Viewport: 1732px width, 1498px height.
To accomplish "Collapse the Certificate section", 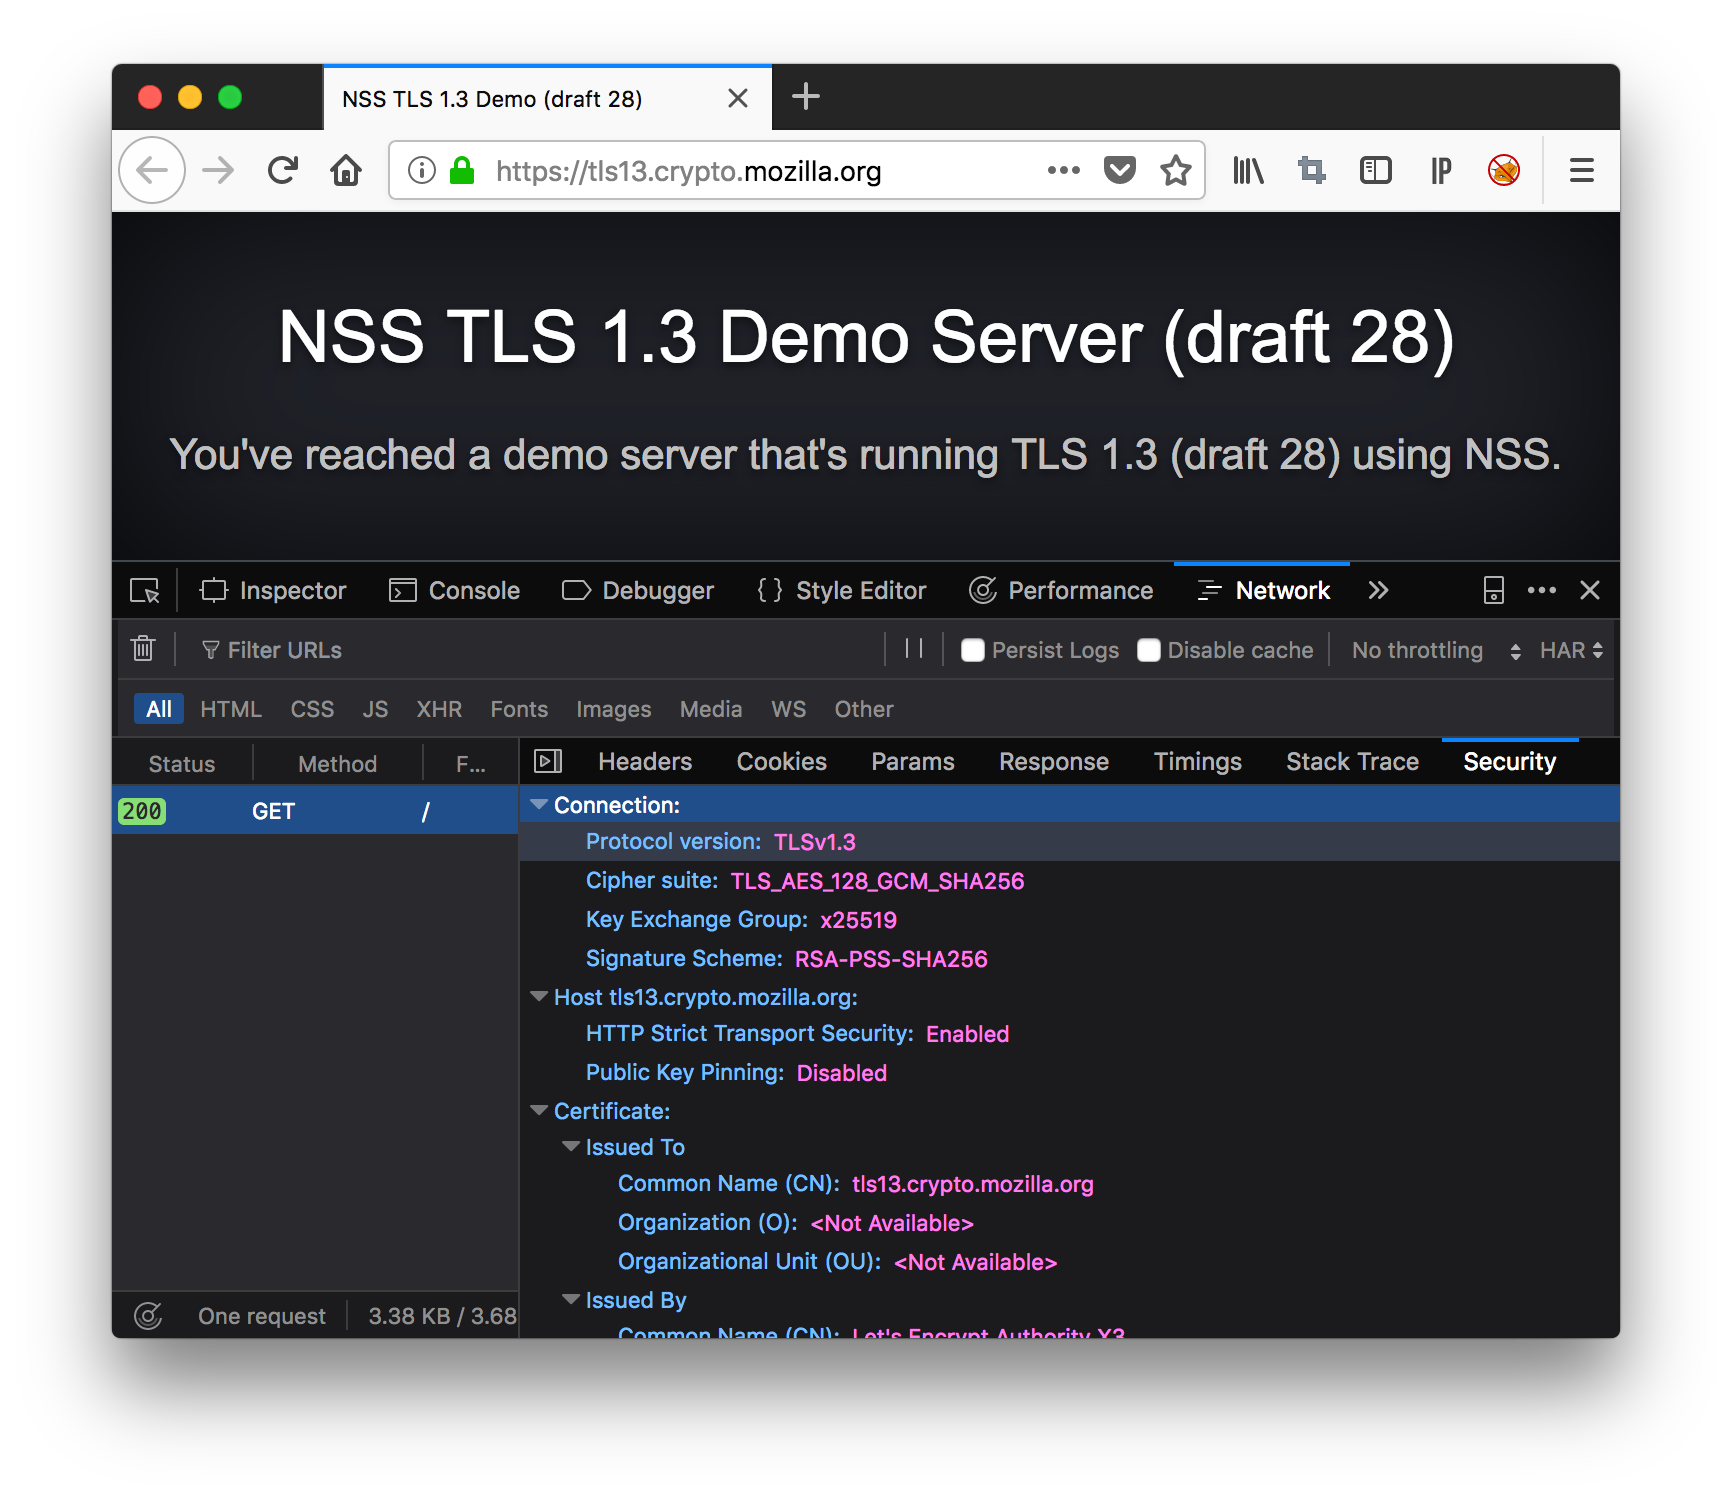I will click(x=539, y=1111).
